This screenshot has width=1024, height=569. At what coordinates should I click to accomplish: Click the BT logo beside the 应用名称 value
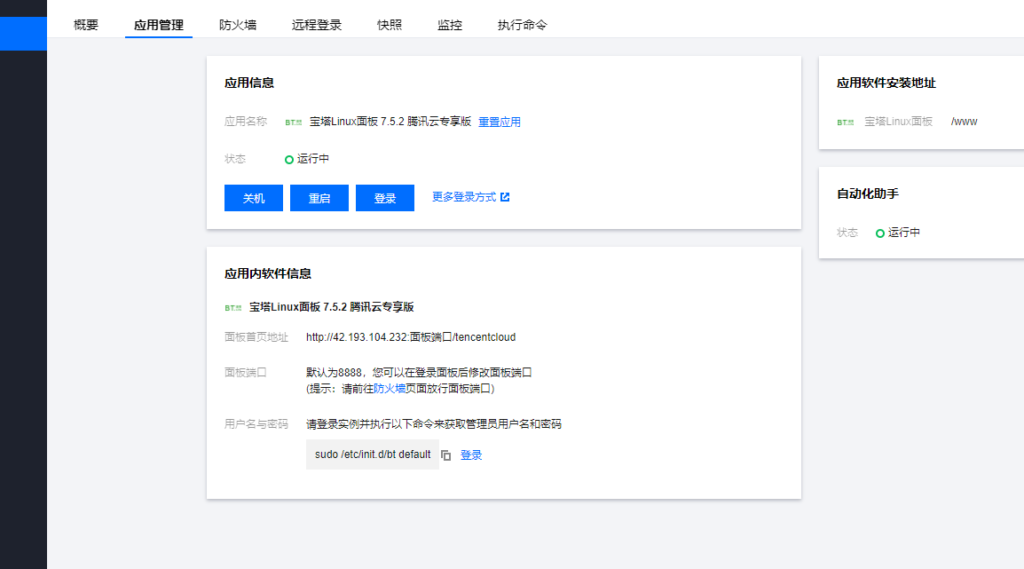(293, 122)
